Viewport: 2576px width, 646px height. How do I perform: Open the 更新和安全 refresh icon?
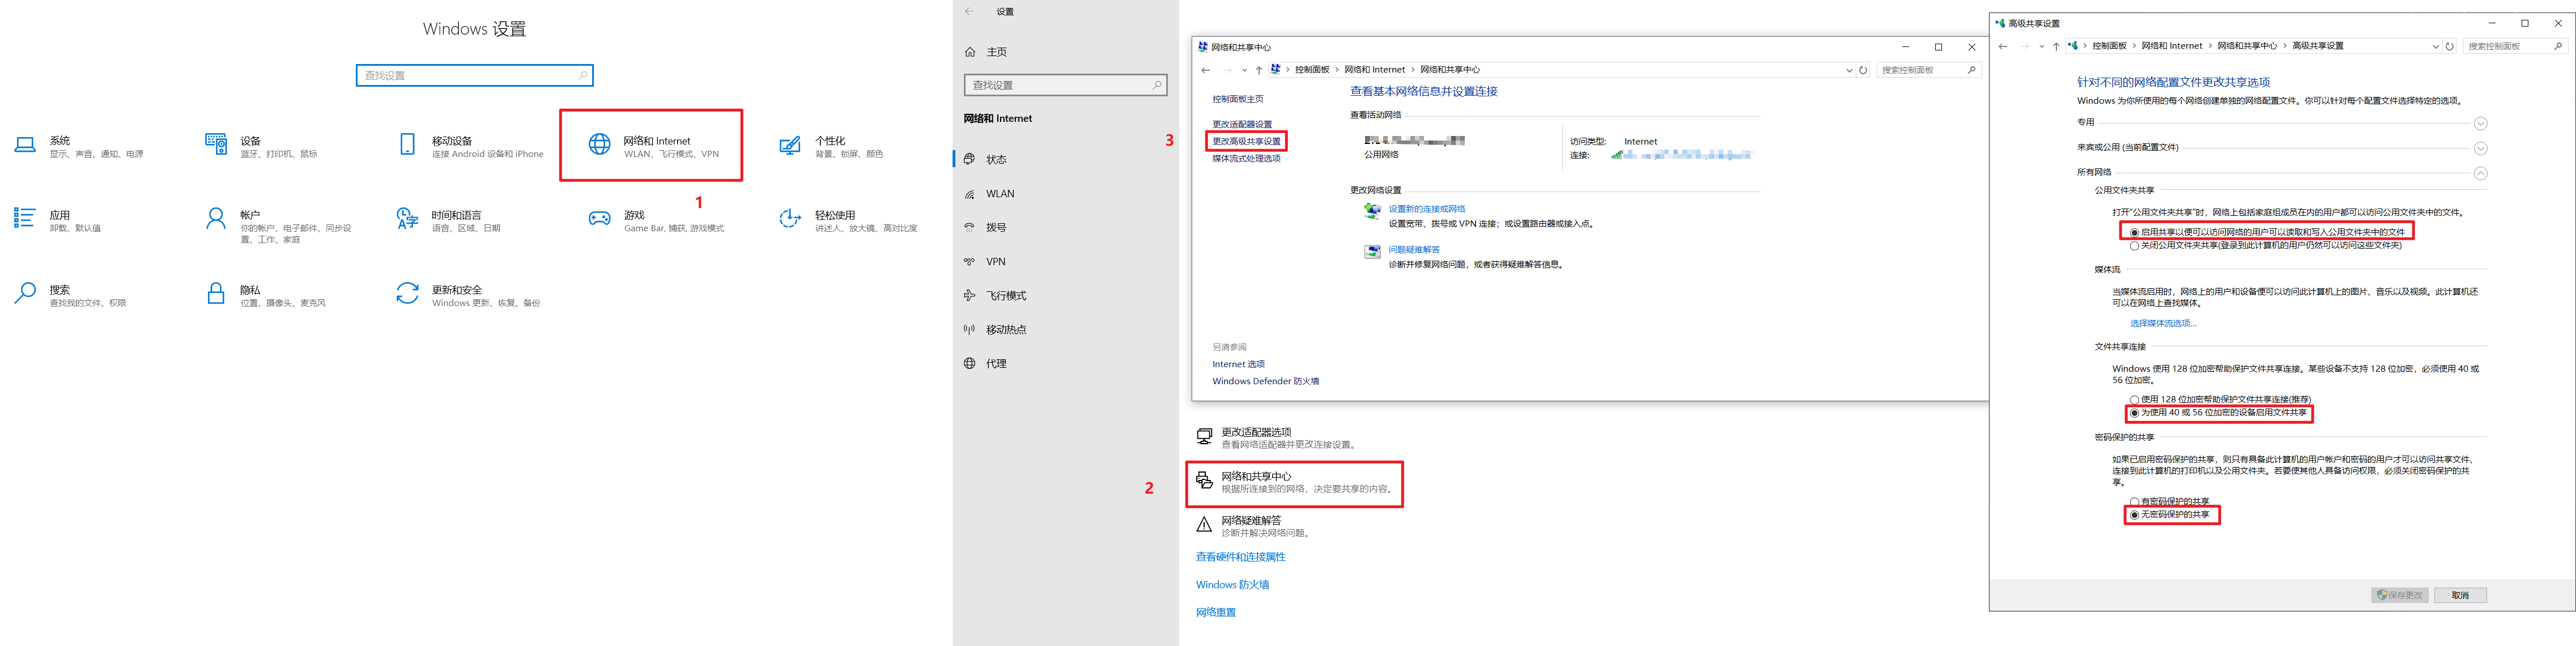pyautogui.click(x=407, y=293)
